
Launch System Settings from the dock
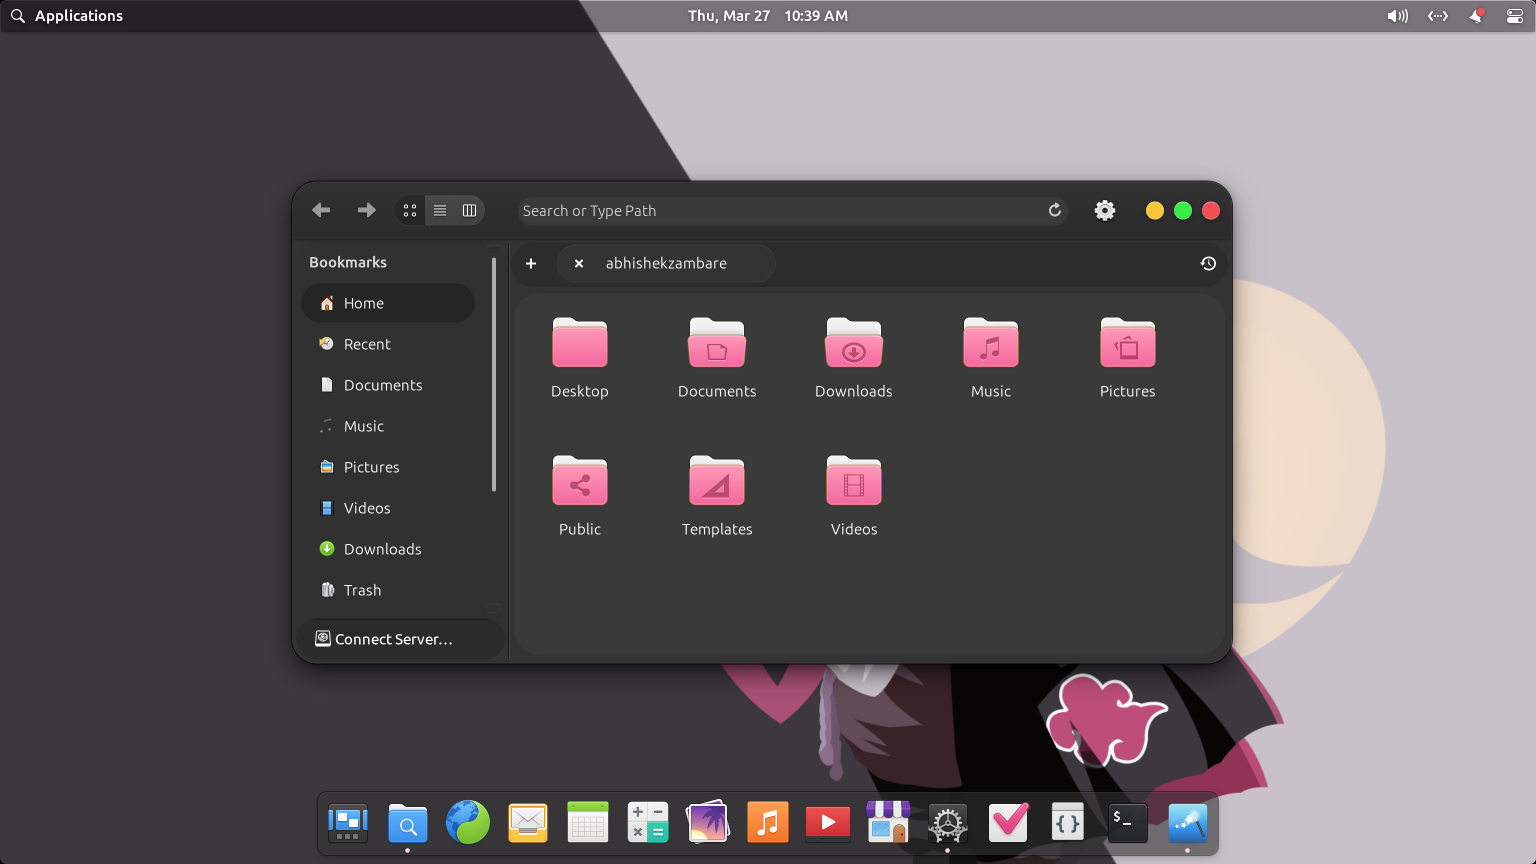pyautogui.click(x=948, y=824)
